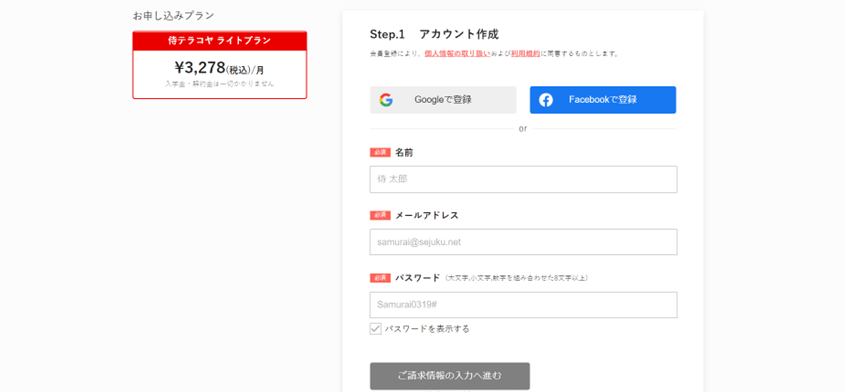Register using the Facebookで登録 button
Viewport: 846px width, 392px height.
(603, 100)
